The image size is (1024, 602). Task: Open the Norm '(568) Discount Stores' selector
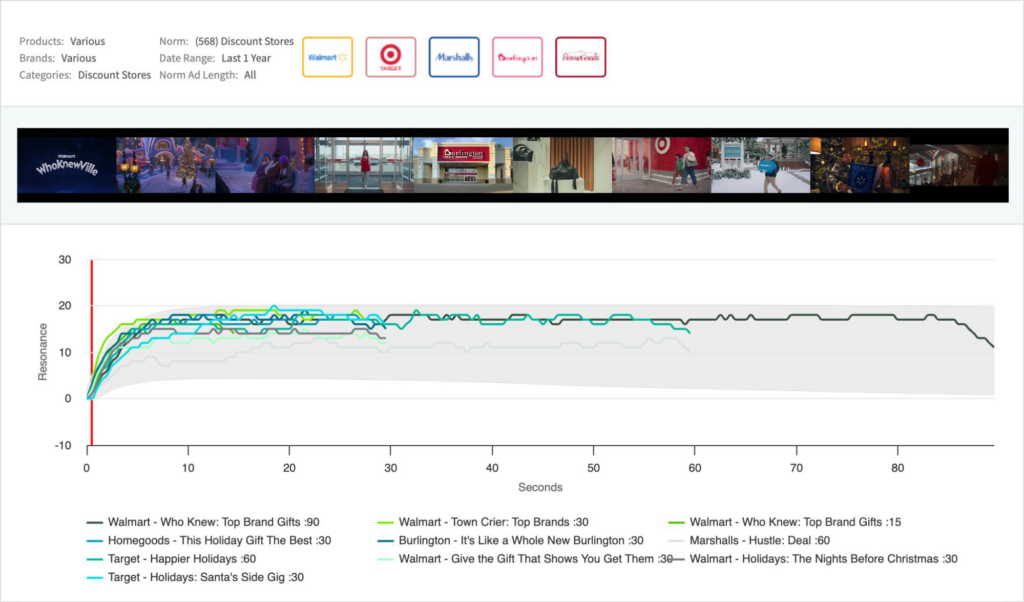[243, 42]
